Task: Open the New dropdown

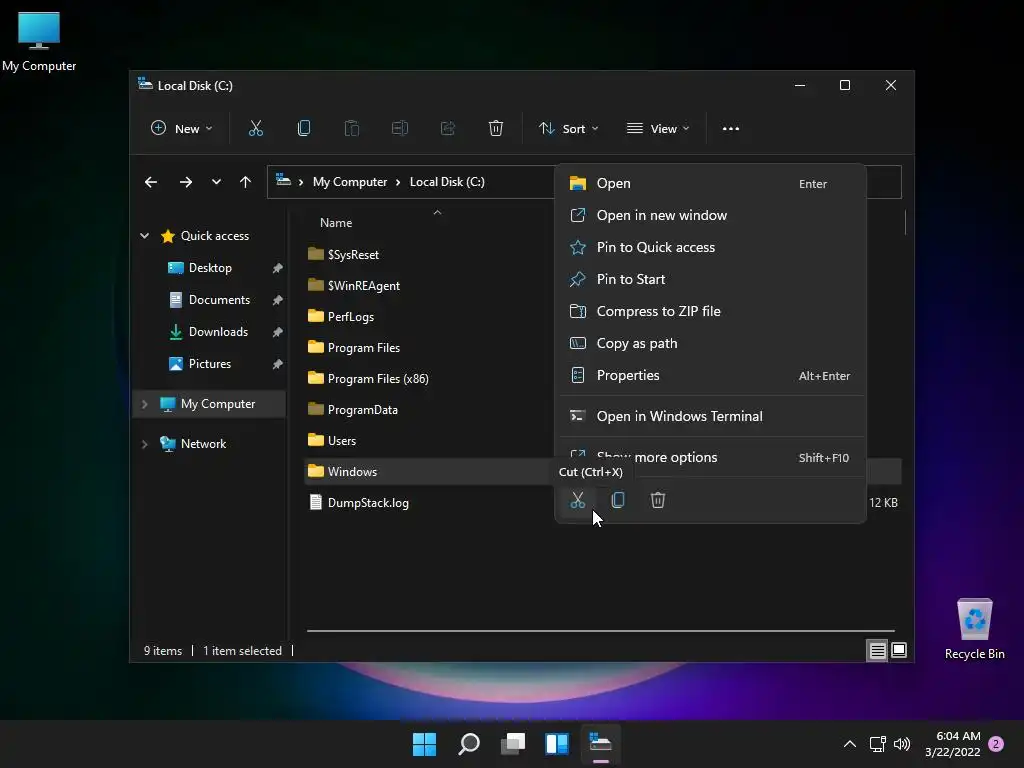Action: tap(182, 129)
